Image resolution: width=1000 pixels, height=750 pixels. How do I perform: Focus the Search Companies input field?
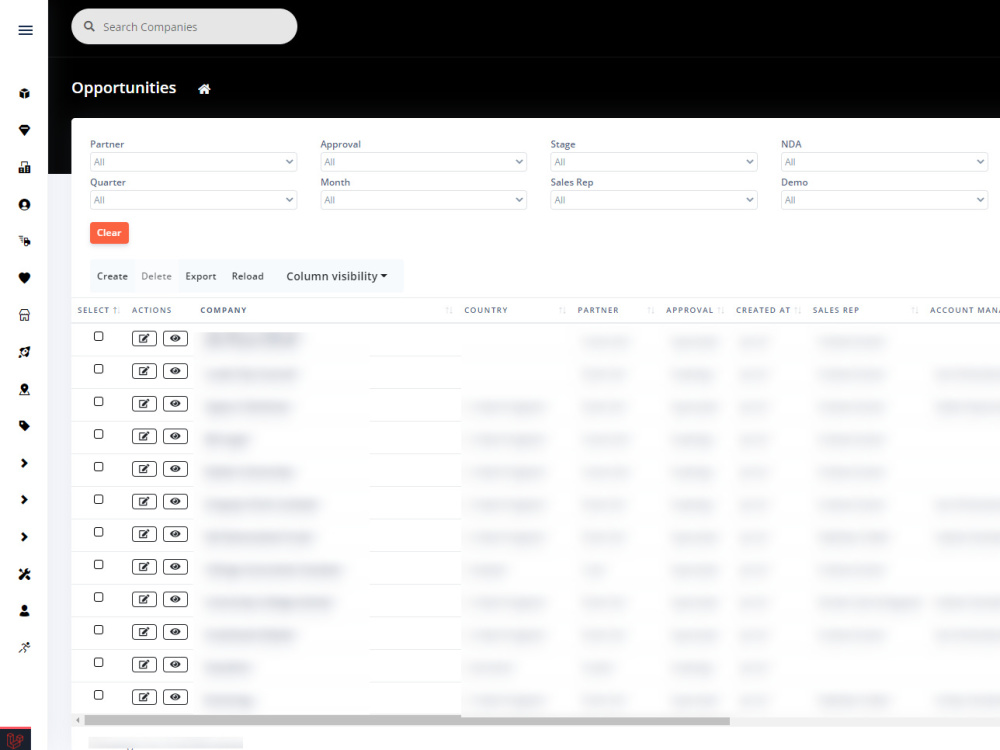[x=184, y=27]
